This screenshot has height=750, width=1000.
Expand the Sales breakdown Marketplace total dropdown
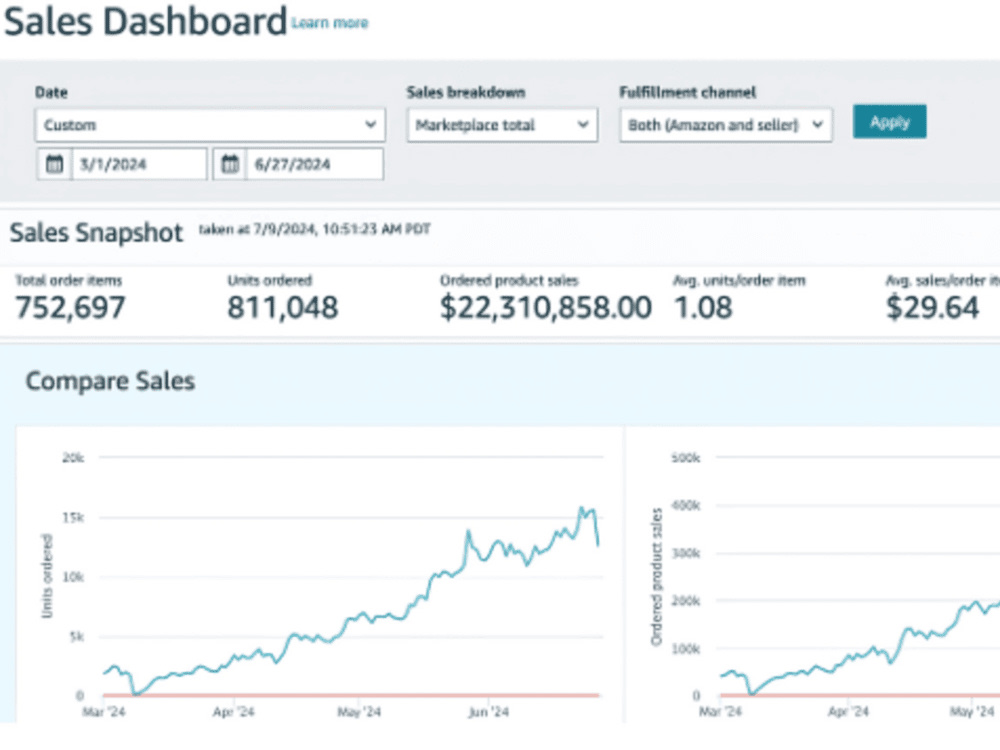tap(503, 124)
